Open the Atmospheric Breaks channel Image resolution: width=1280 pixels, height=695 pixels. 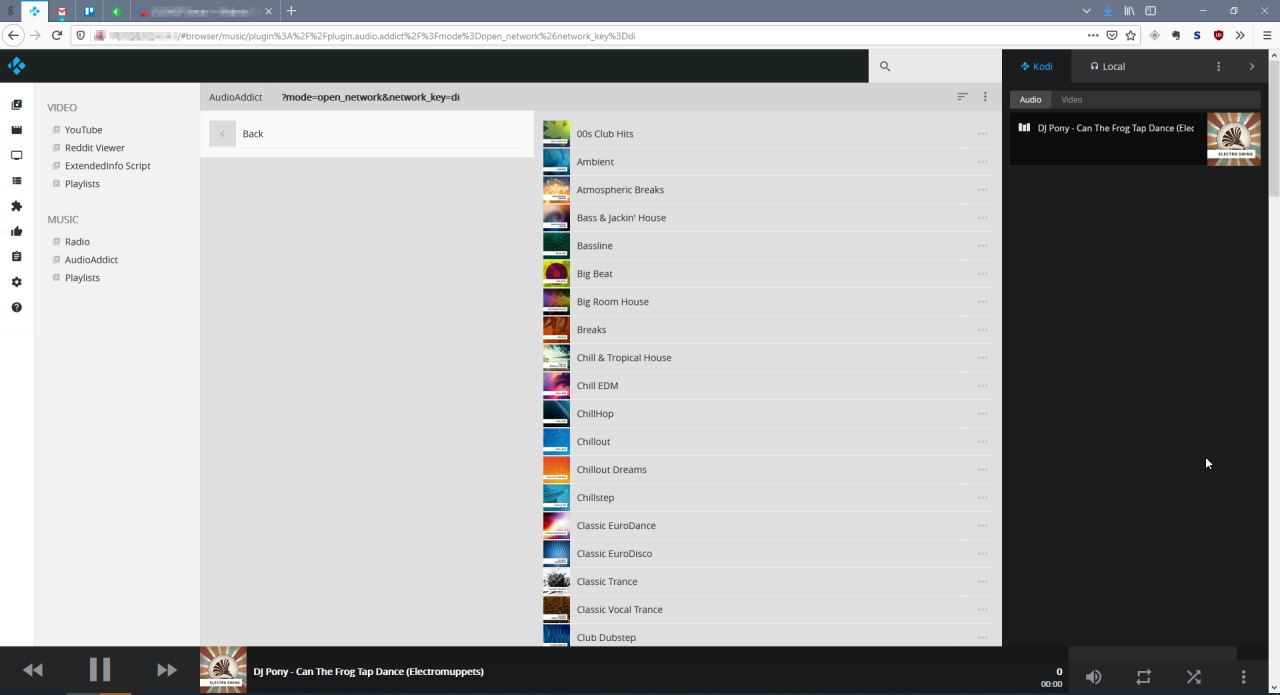pyautogui.click(x=620, y=190)
